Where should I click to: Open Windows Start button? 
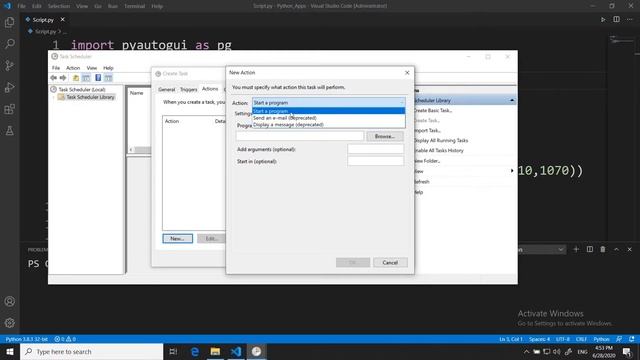pyautogui.click(x=10, y=351)
